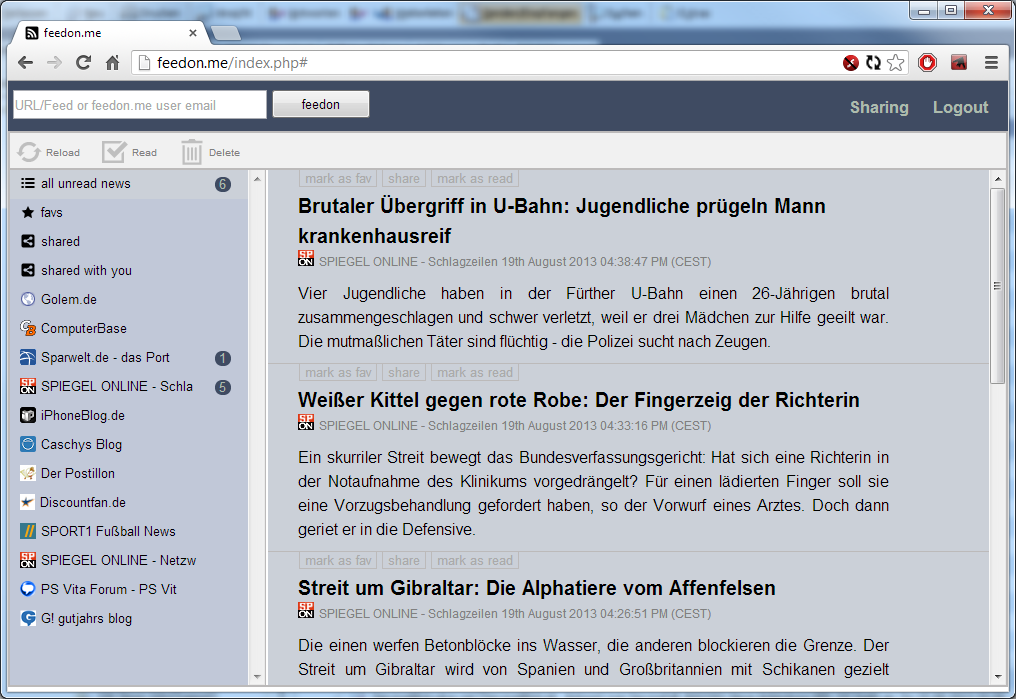Click the unread badge 1 on Sparwelt.de

[223, 358]
